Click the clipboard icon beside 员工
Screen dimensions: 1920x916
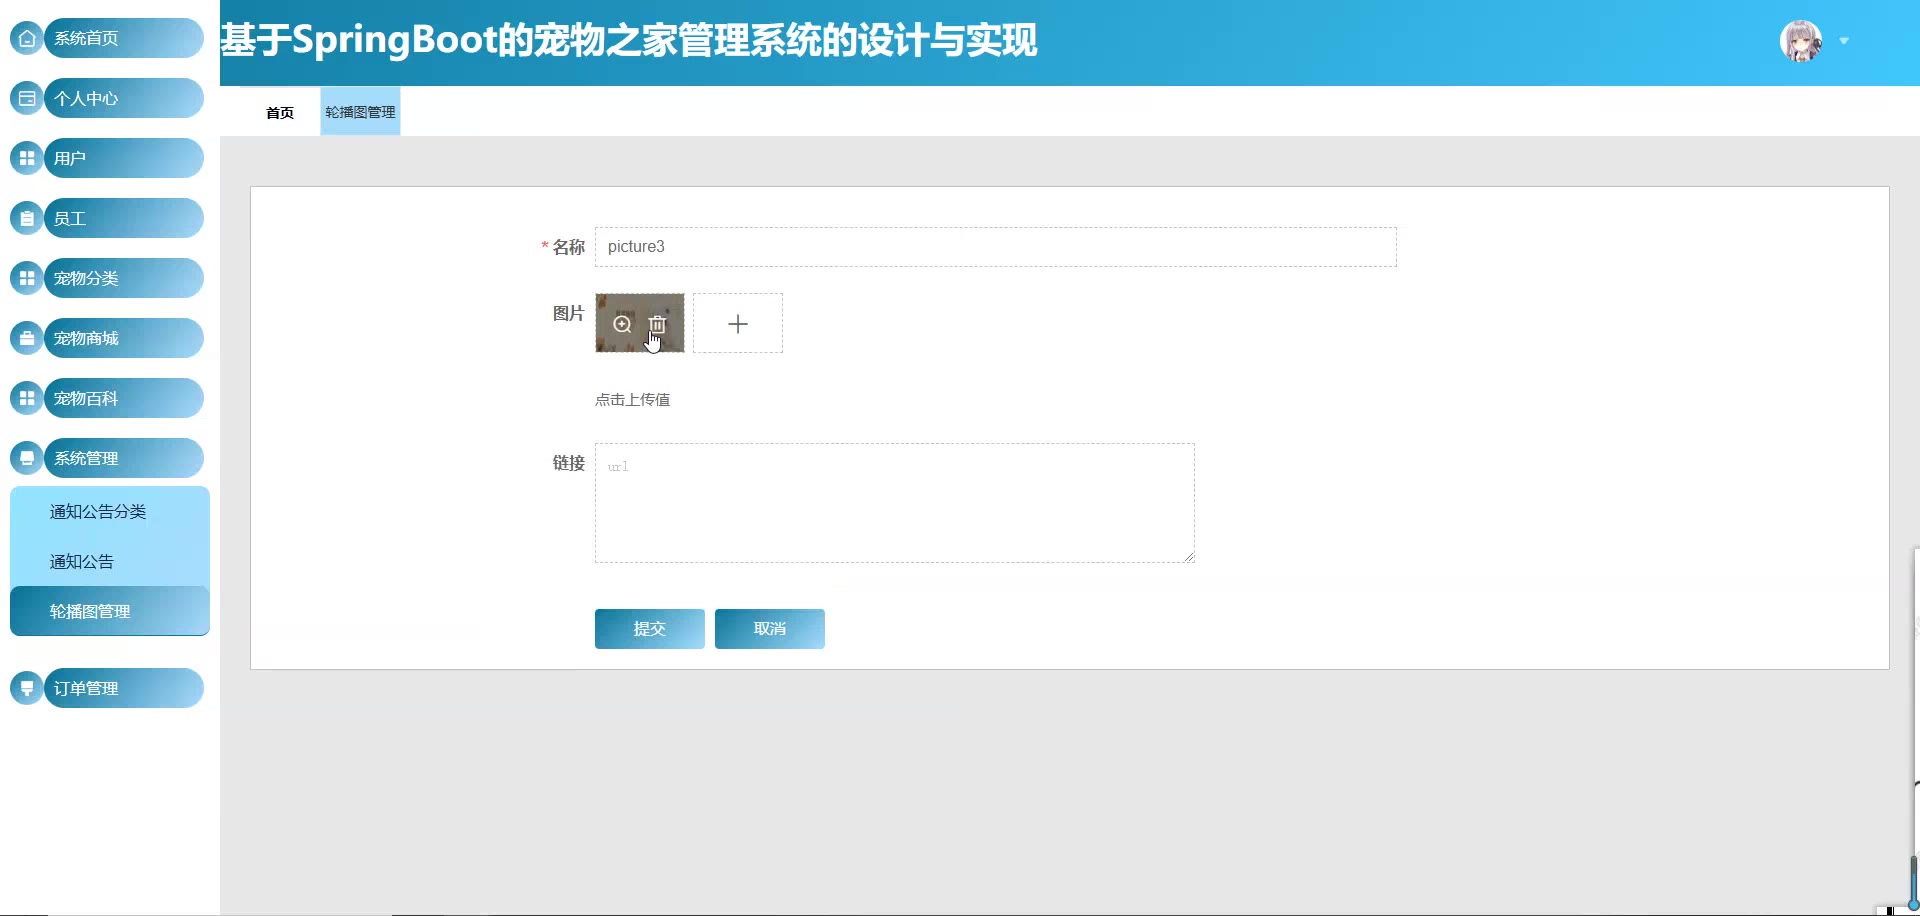click(x=27, y=219)
